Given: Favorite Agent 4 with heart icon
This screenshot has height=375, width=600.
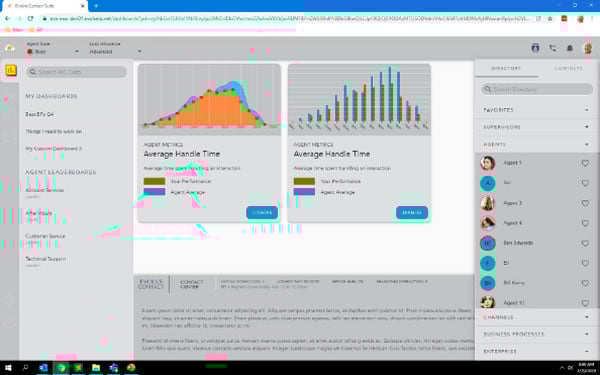Looking at the screenshot, I should pos(585,223).
